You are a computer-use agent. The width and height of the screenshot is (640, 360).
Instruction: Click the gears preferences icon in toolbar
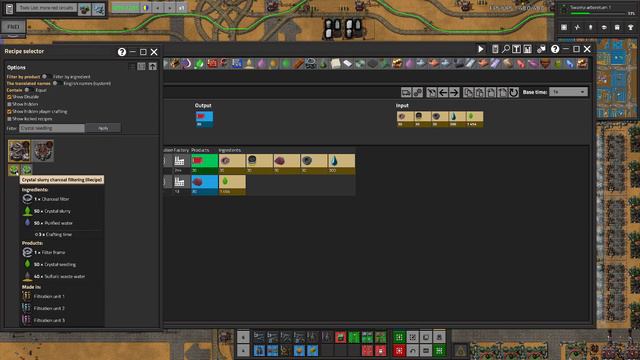pos(418,92)
